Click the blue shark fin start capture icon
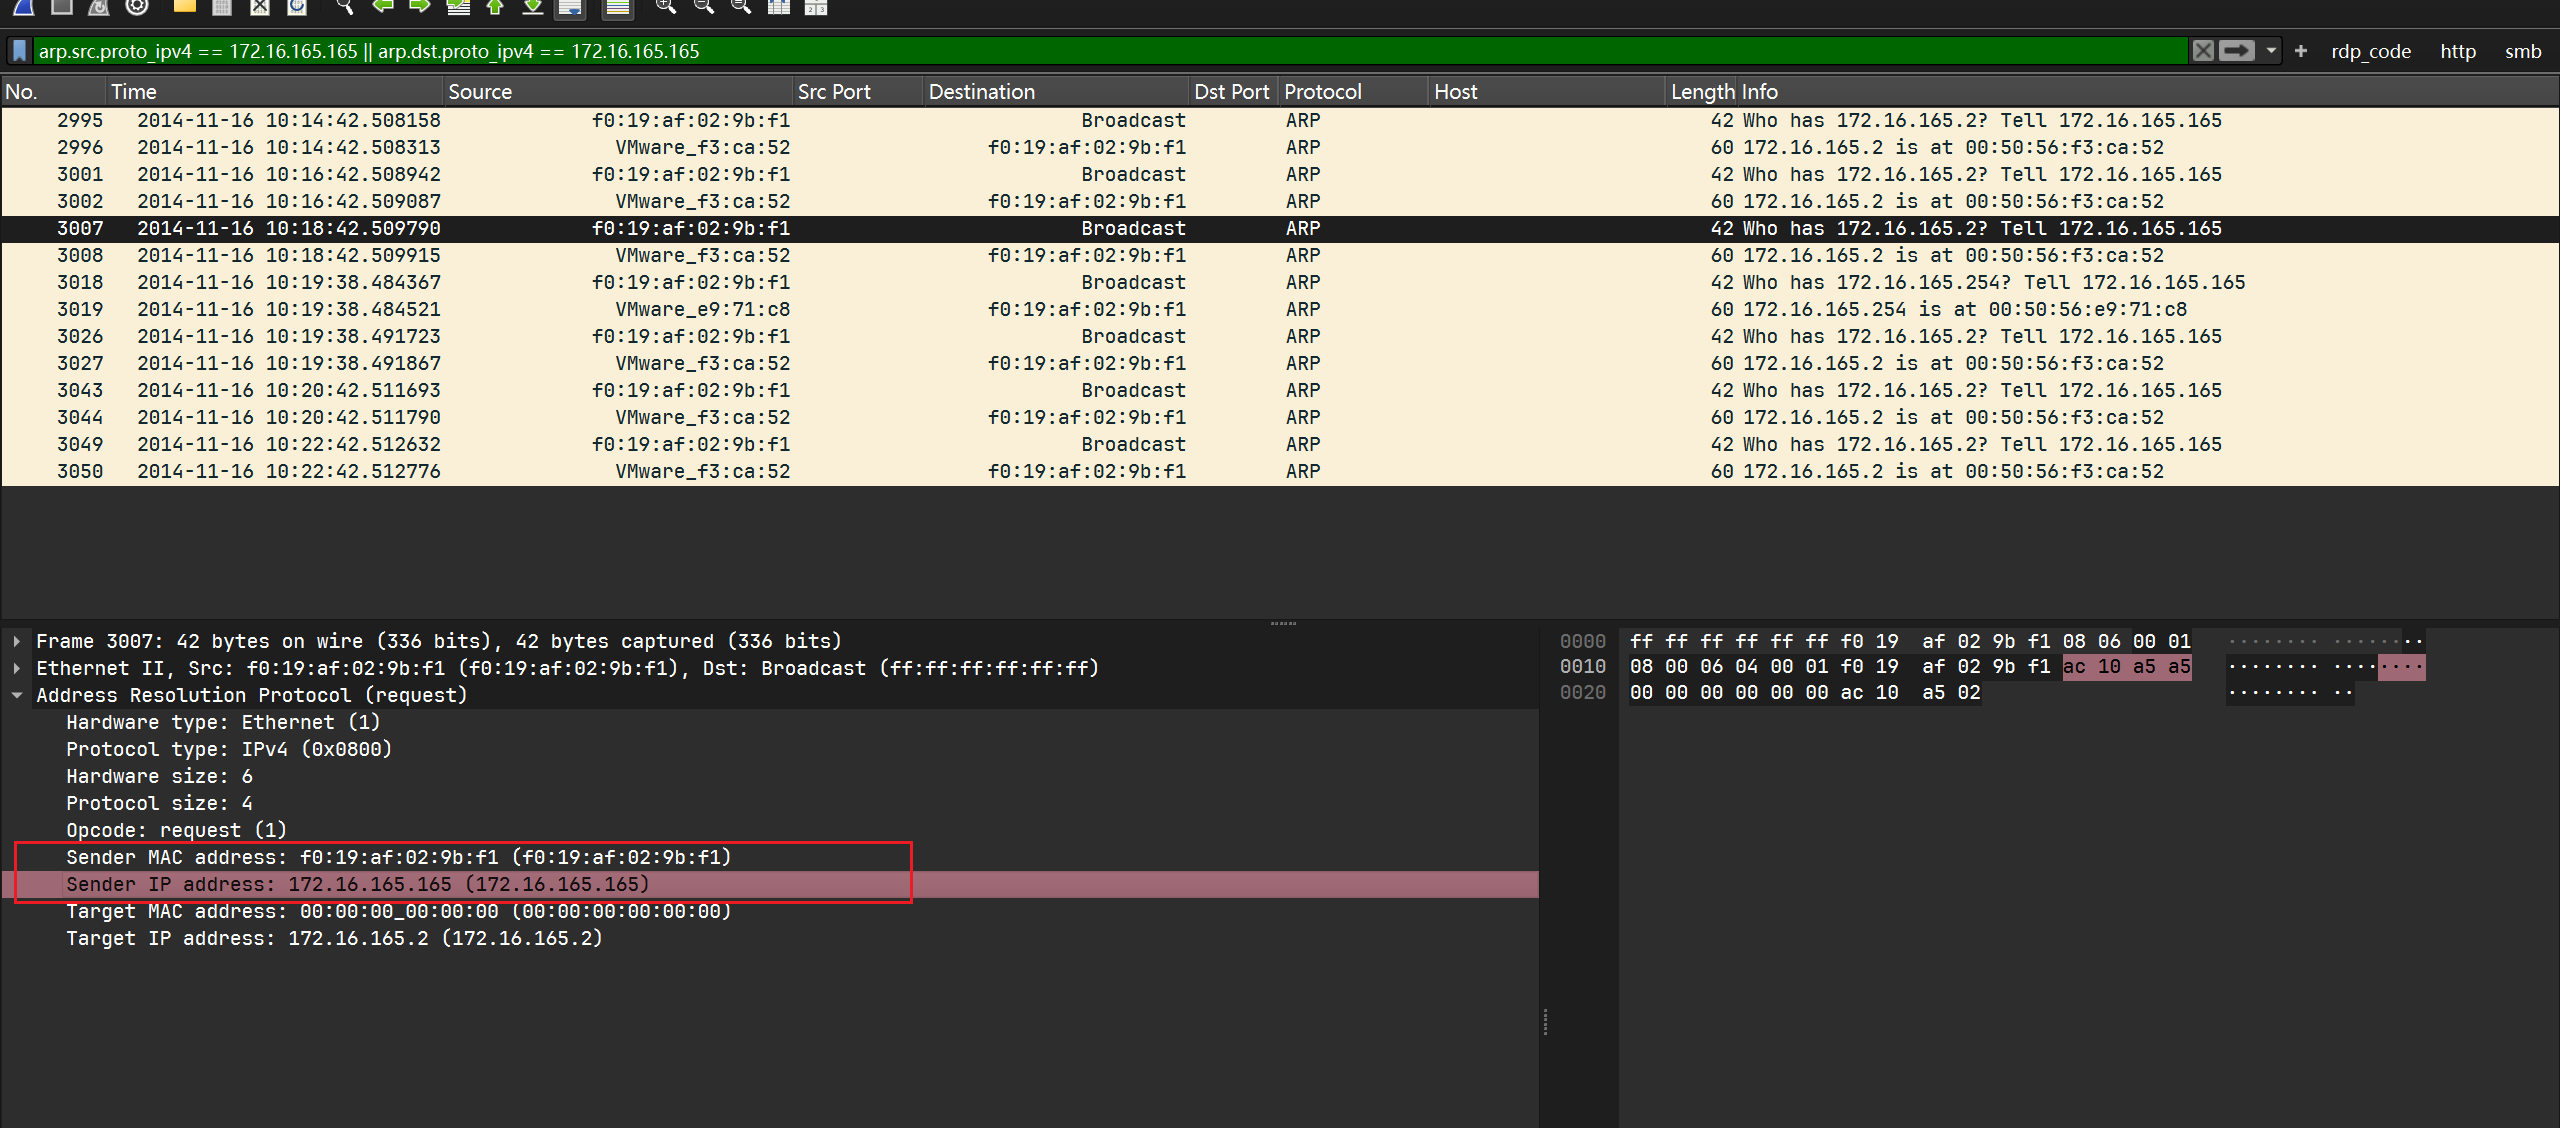The width and height of the screenshot is (2560, 1128). (x=24, y=7)
